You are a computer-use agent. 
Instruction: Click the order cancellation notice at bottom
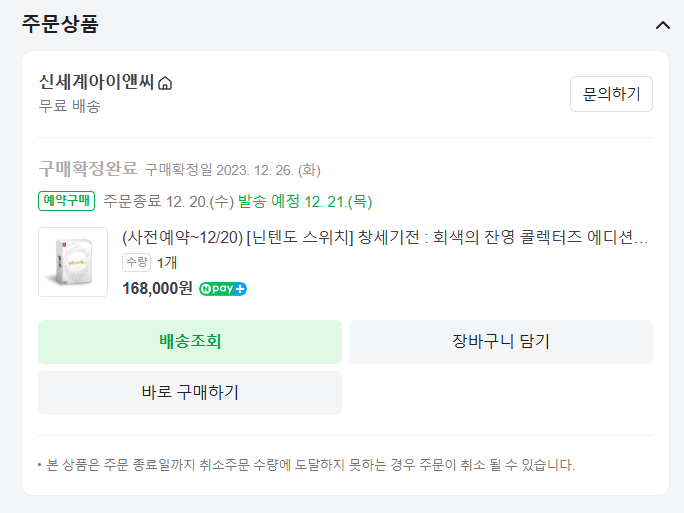[x=306, y=464]
